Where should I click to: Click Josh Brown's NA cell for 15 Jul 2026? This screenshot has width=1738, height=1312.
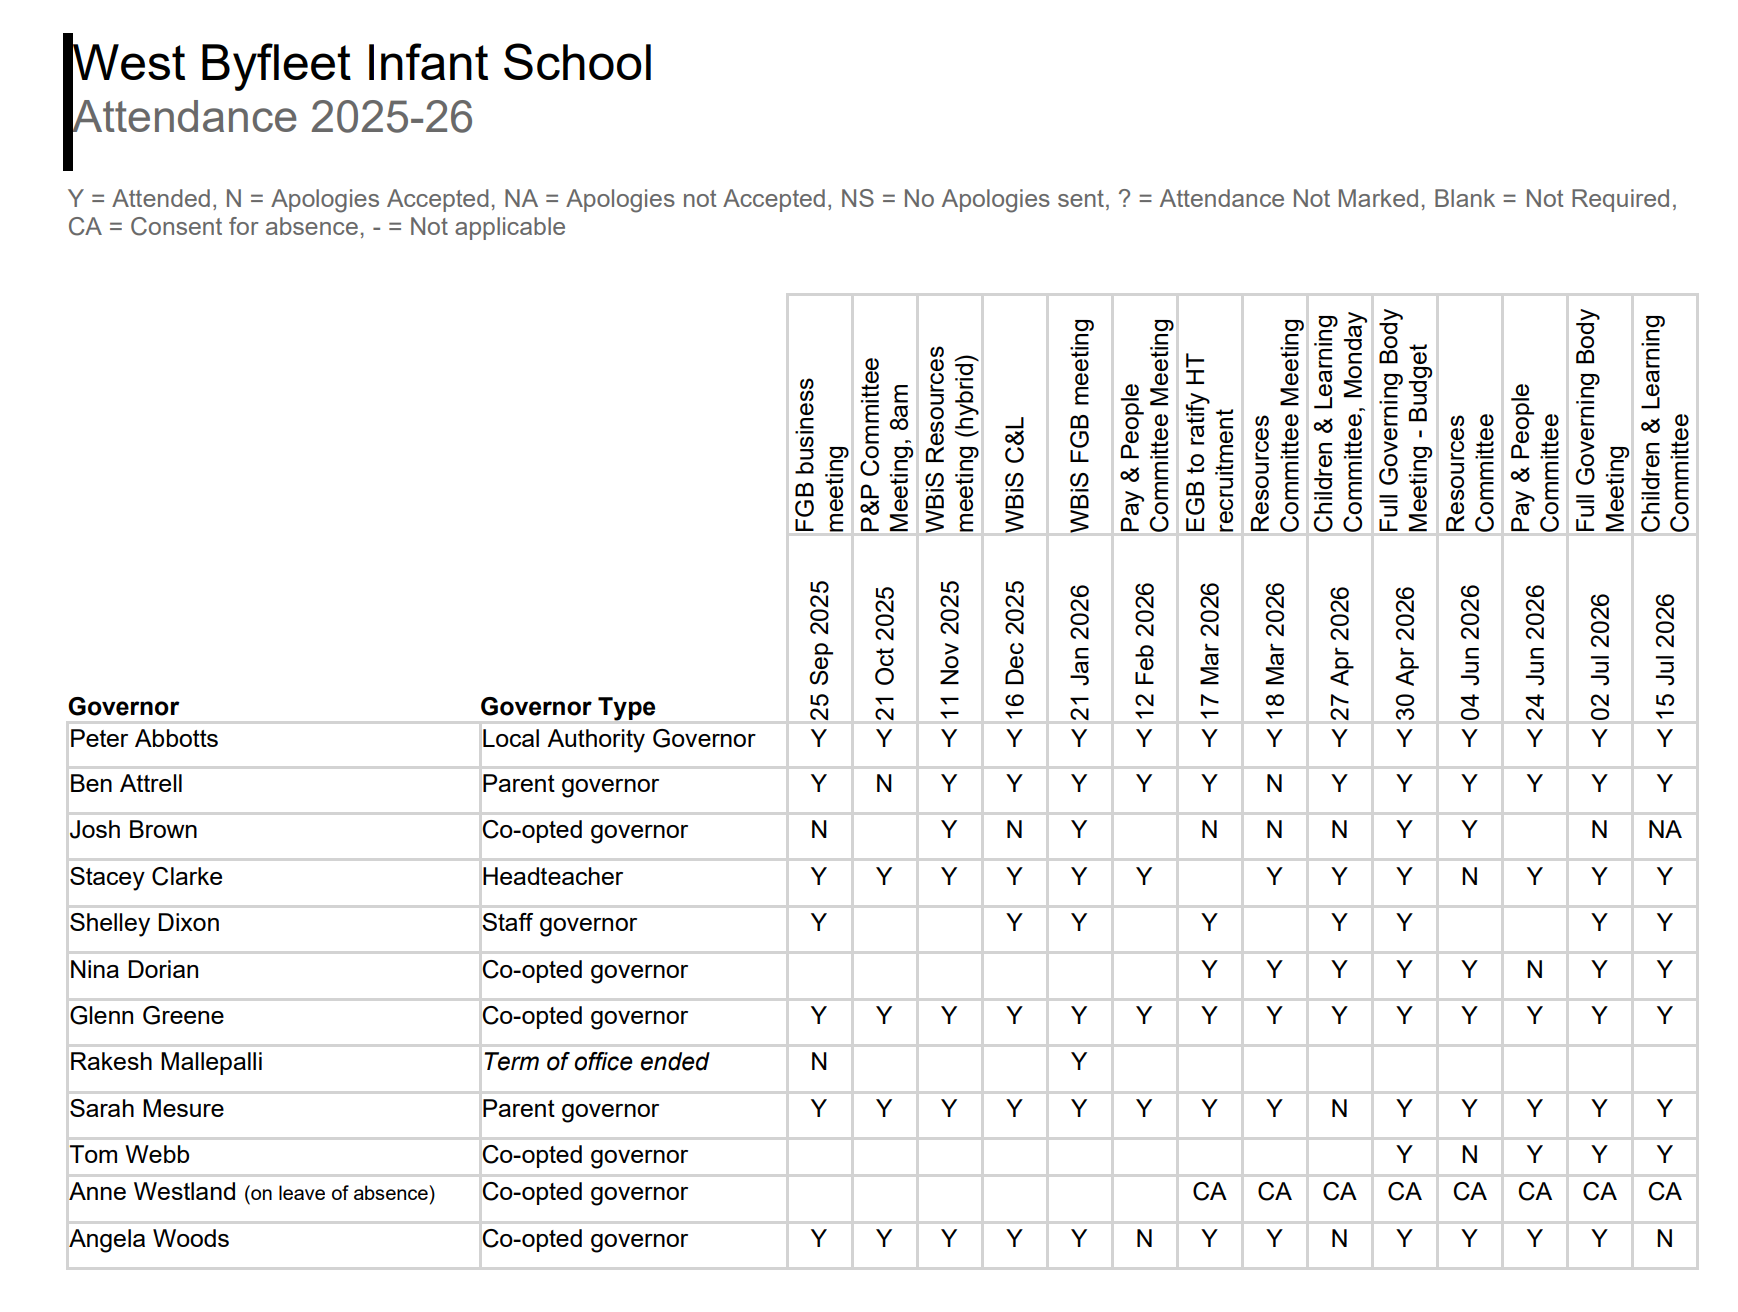[1664, 830]
